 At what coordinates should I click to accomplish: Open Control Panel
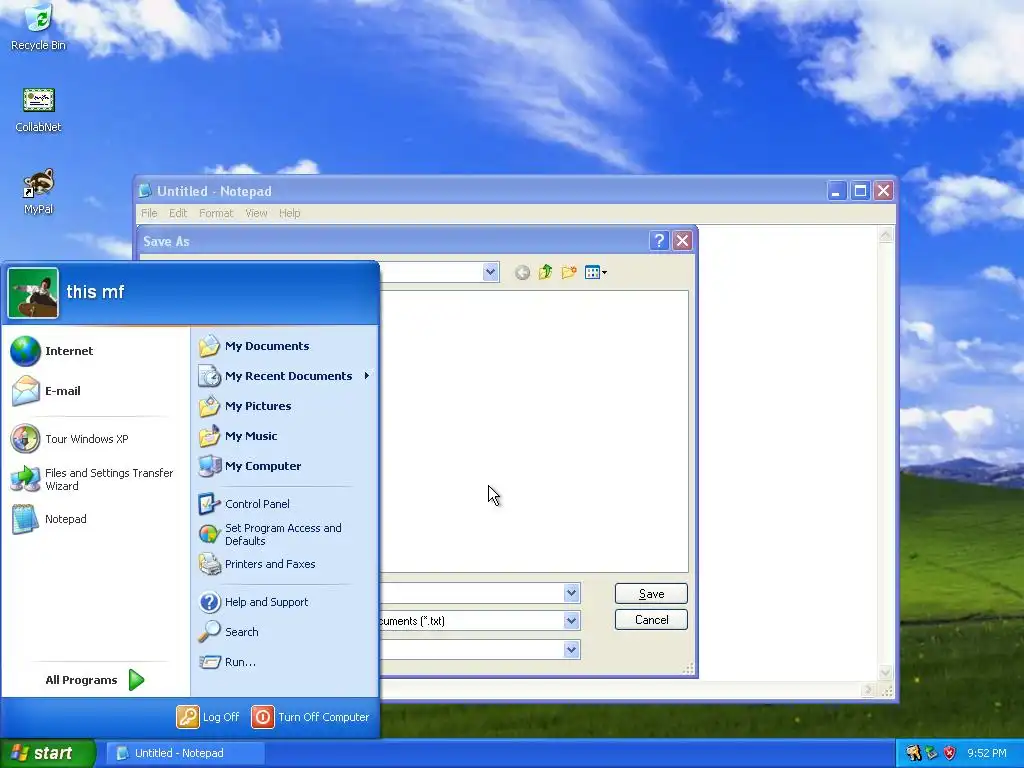point(285,504)
